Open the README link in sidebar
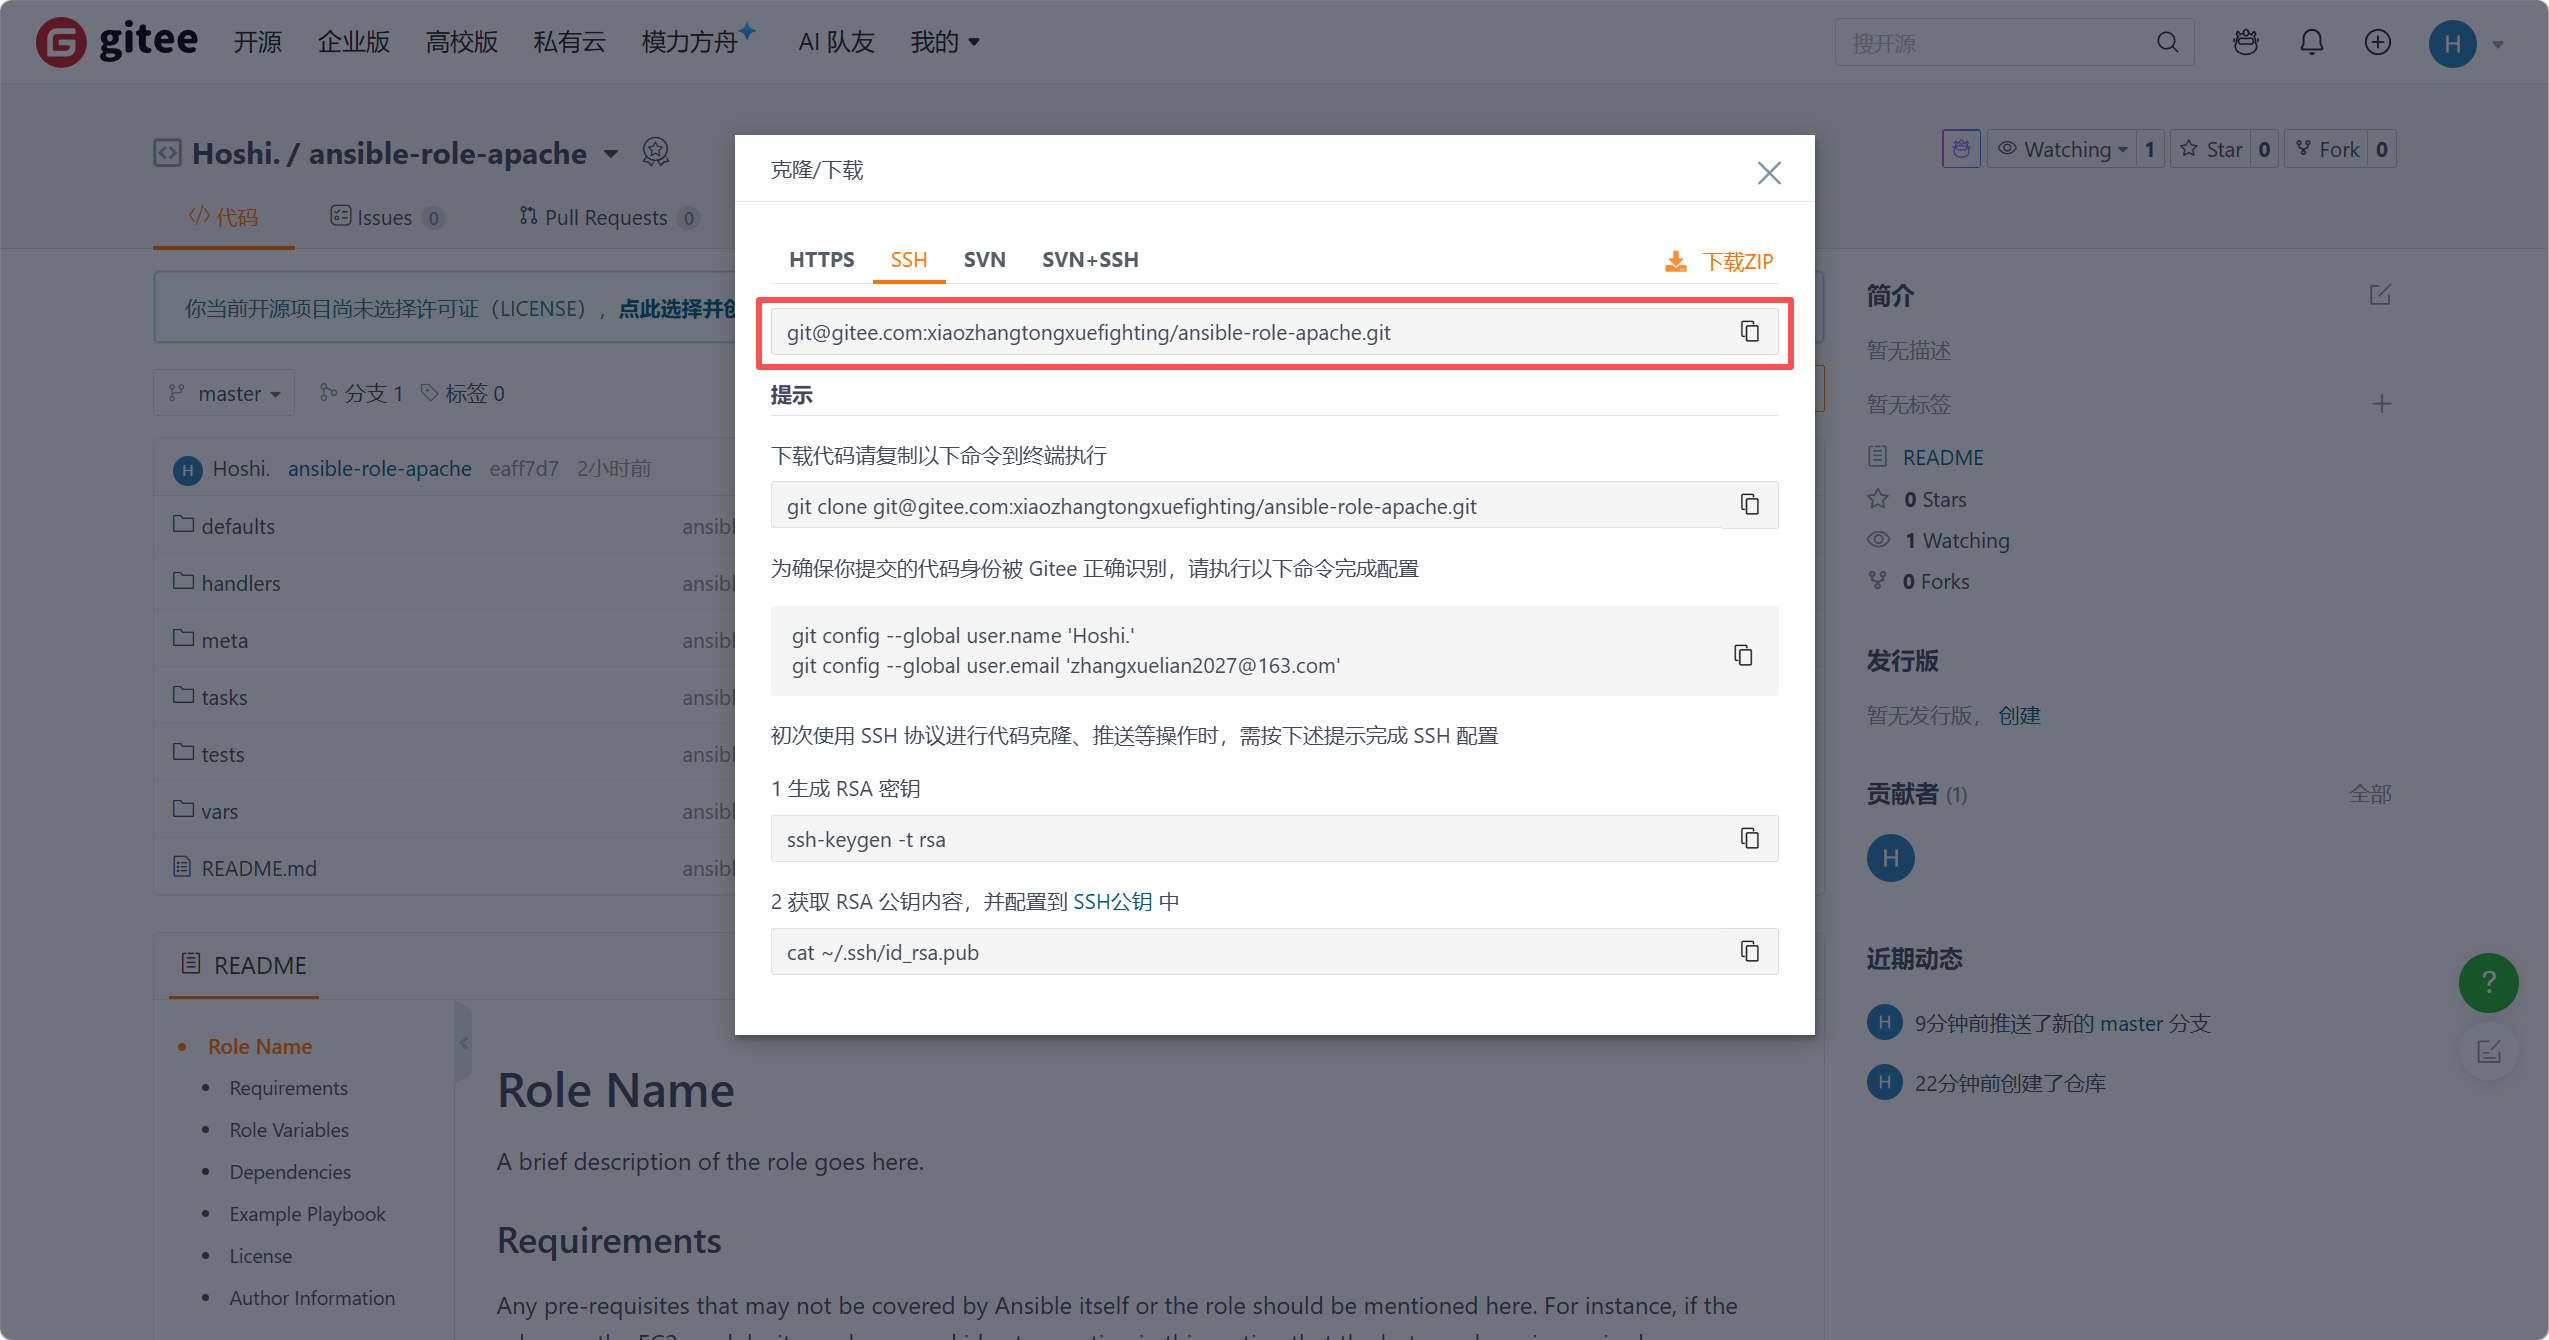This screenshot has height=1340, width=2549. [x=1942, y=457]
